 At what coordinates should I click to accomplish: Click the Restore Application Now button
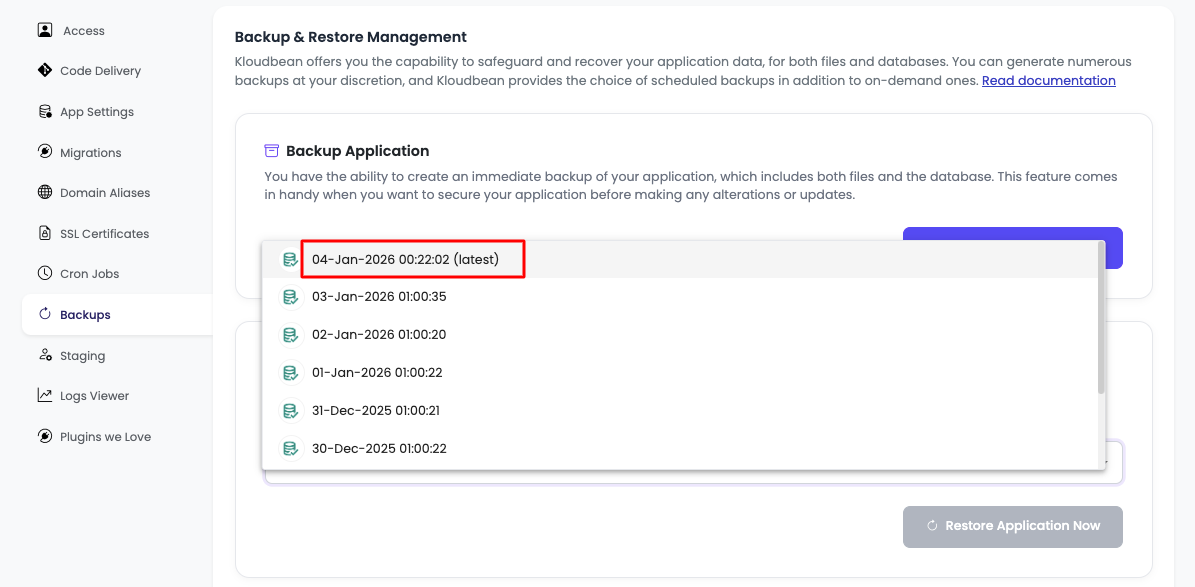tap(1012, 526)
